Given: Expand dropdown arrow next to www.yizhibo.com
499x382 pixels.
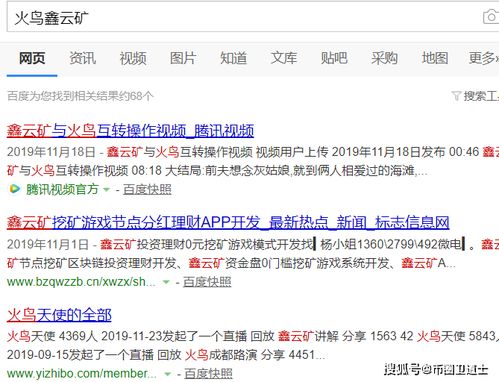Looking at the screenshot, I should pos(168,374).
